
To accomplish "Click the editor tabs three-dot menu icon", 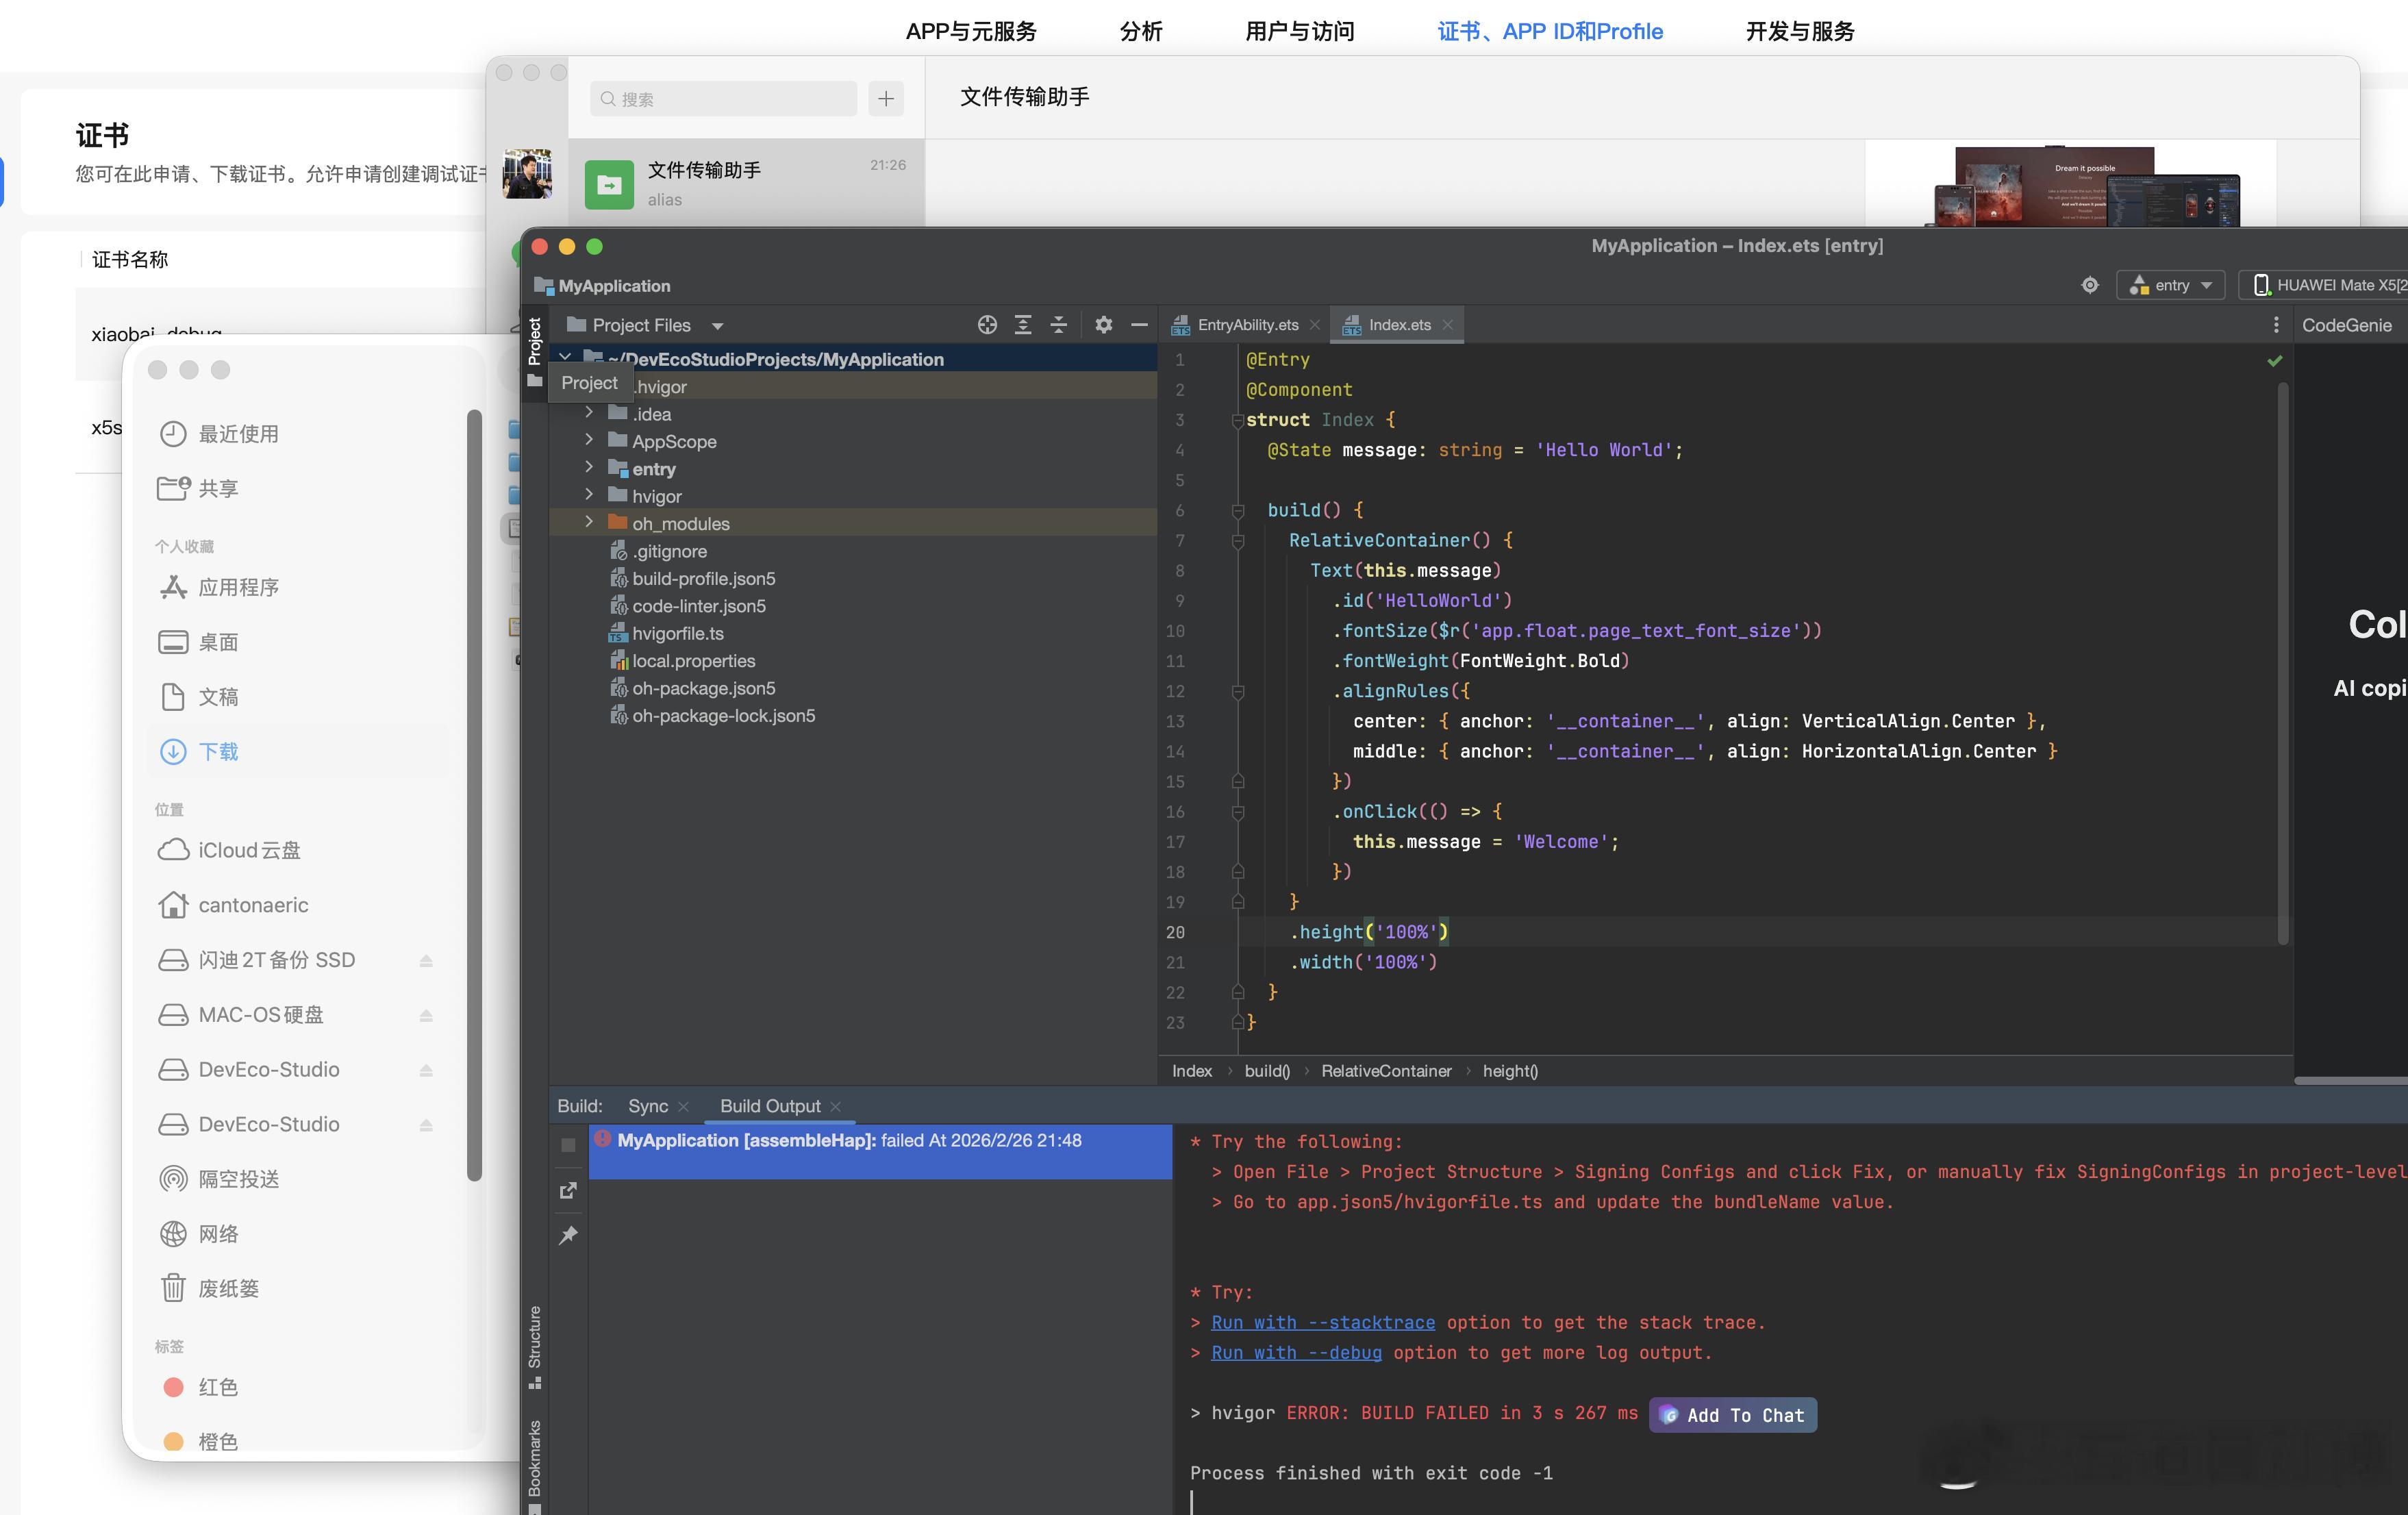I will coord(2275,325).
